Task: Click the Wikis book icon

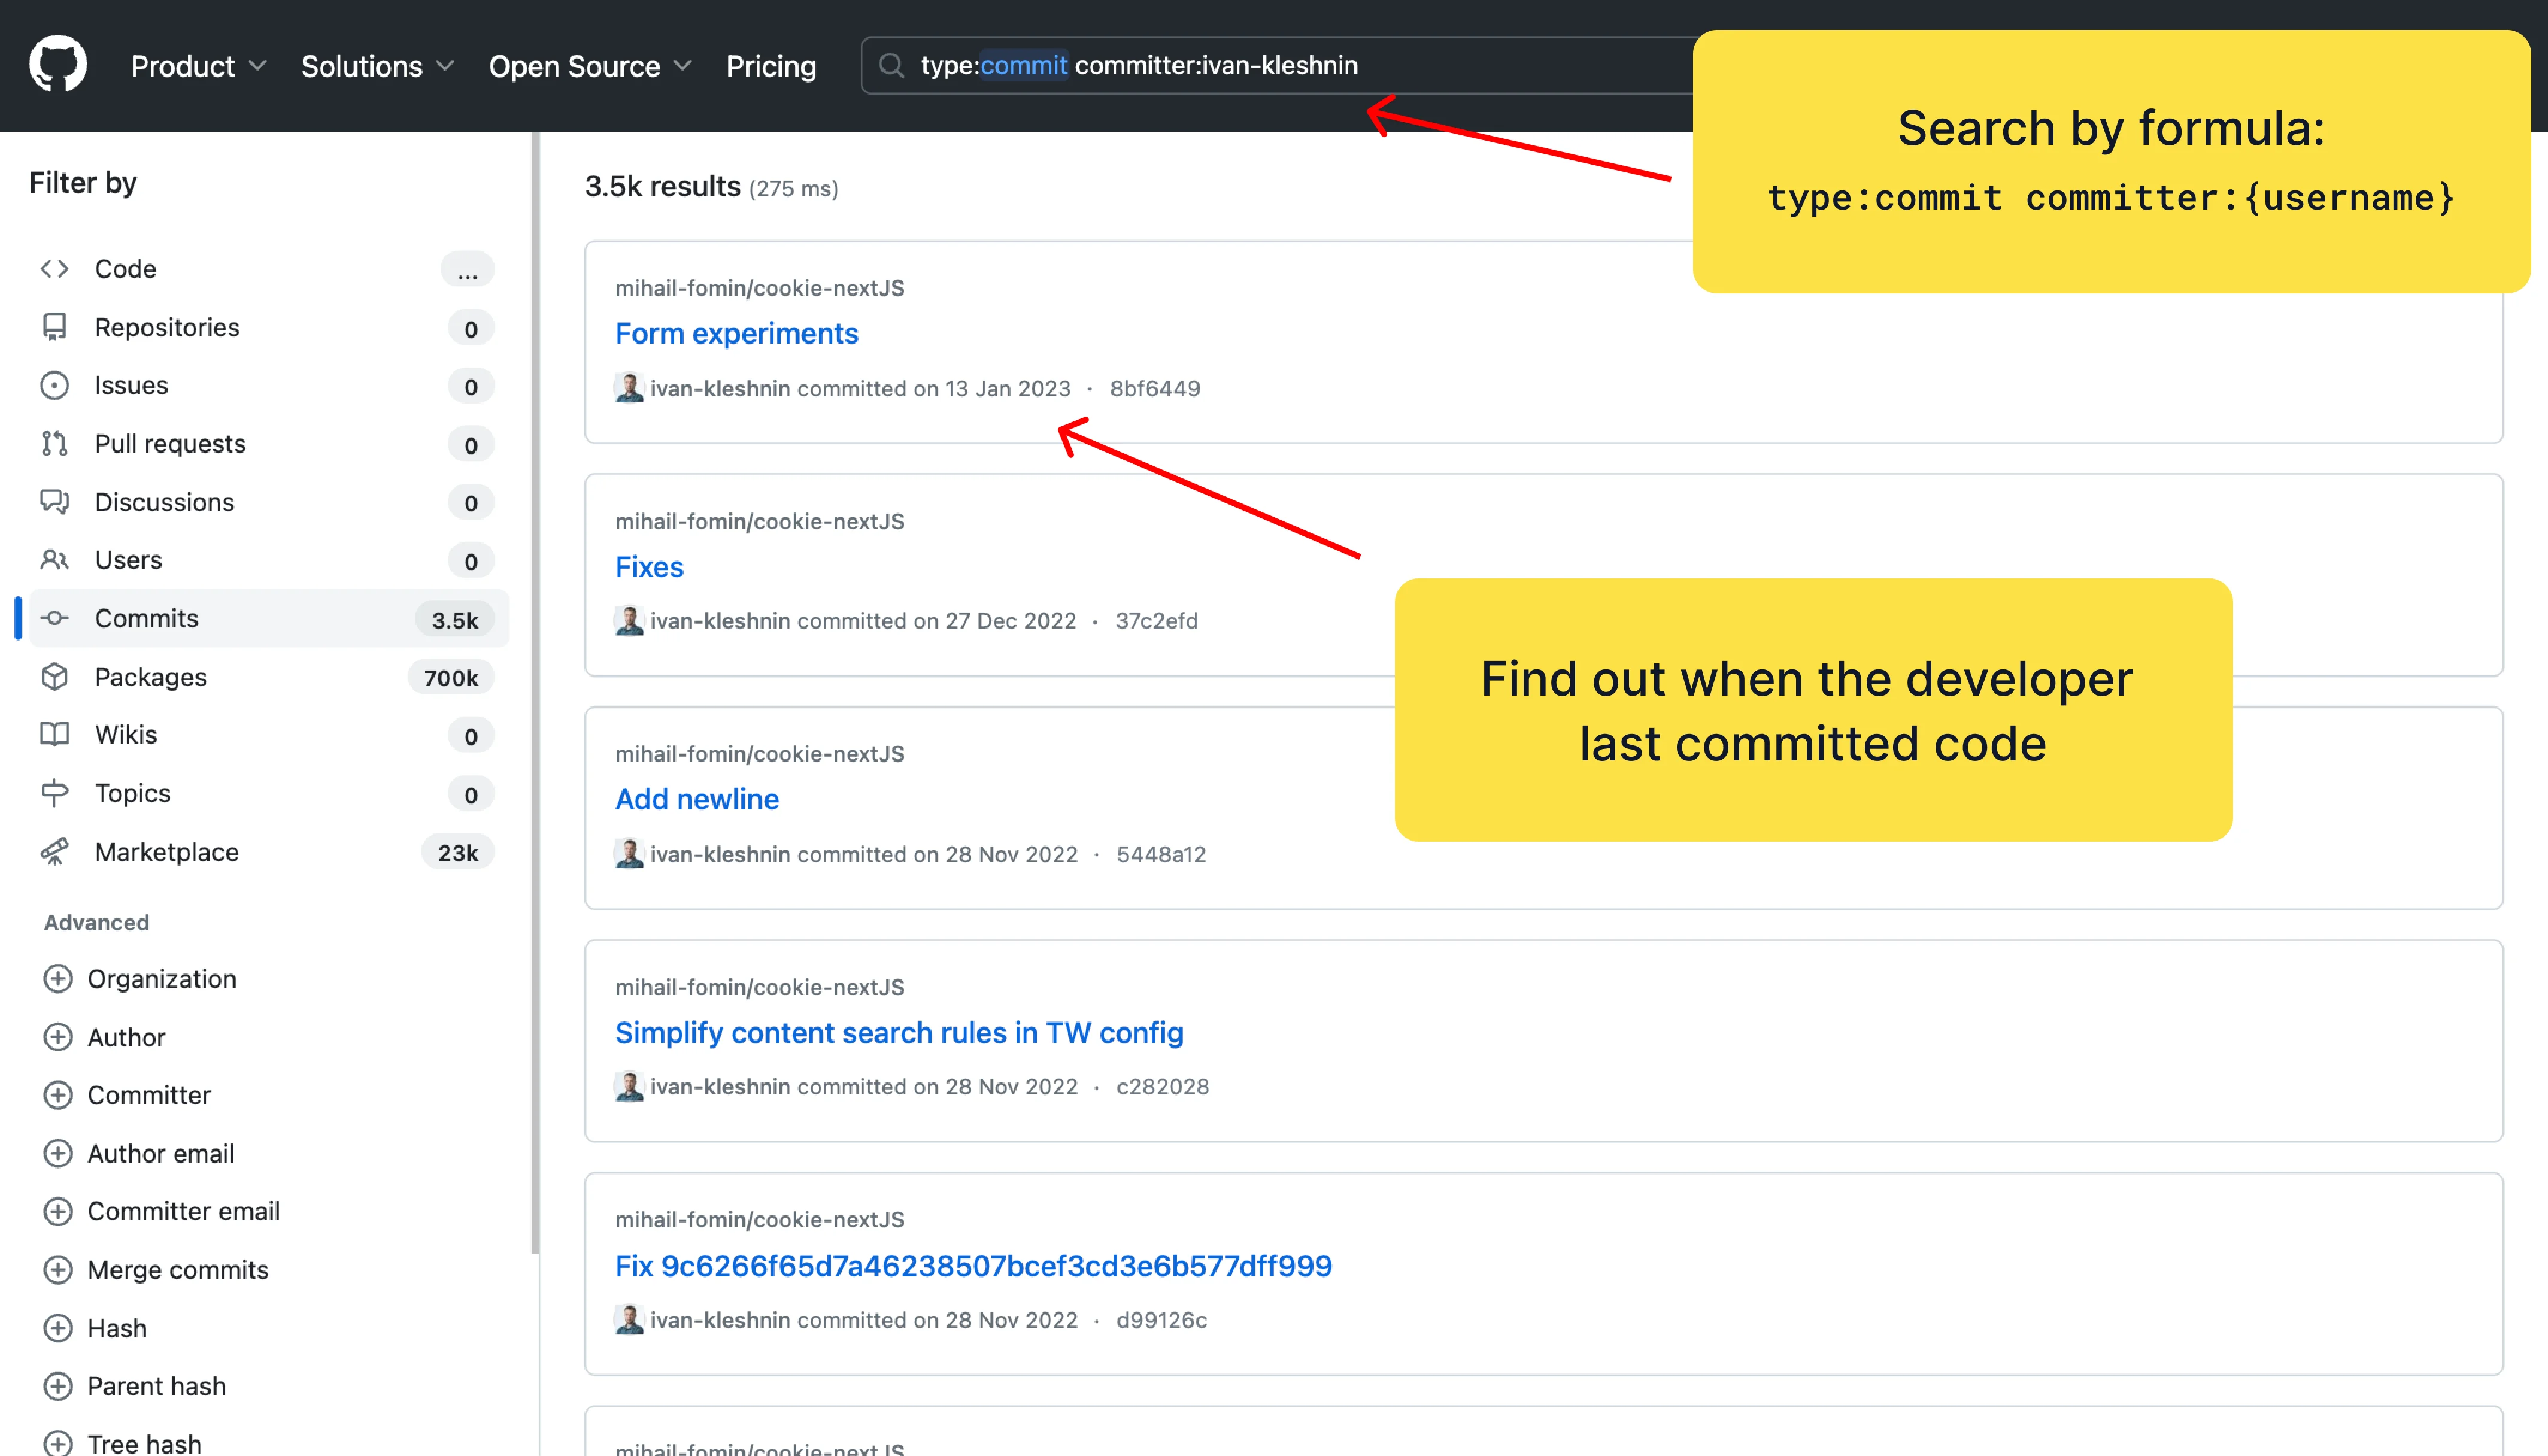Action: click(55, 735)
